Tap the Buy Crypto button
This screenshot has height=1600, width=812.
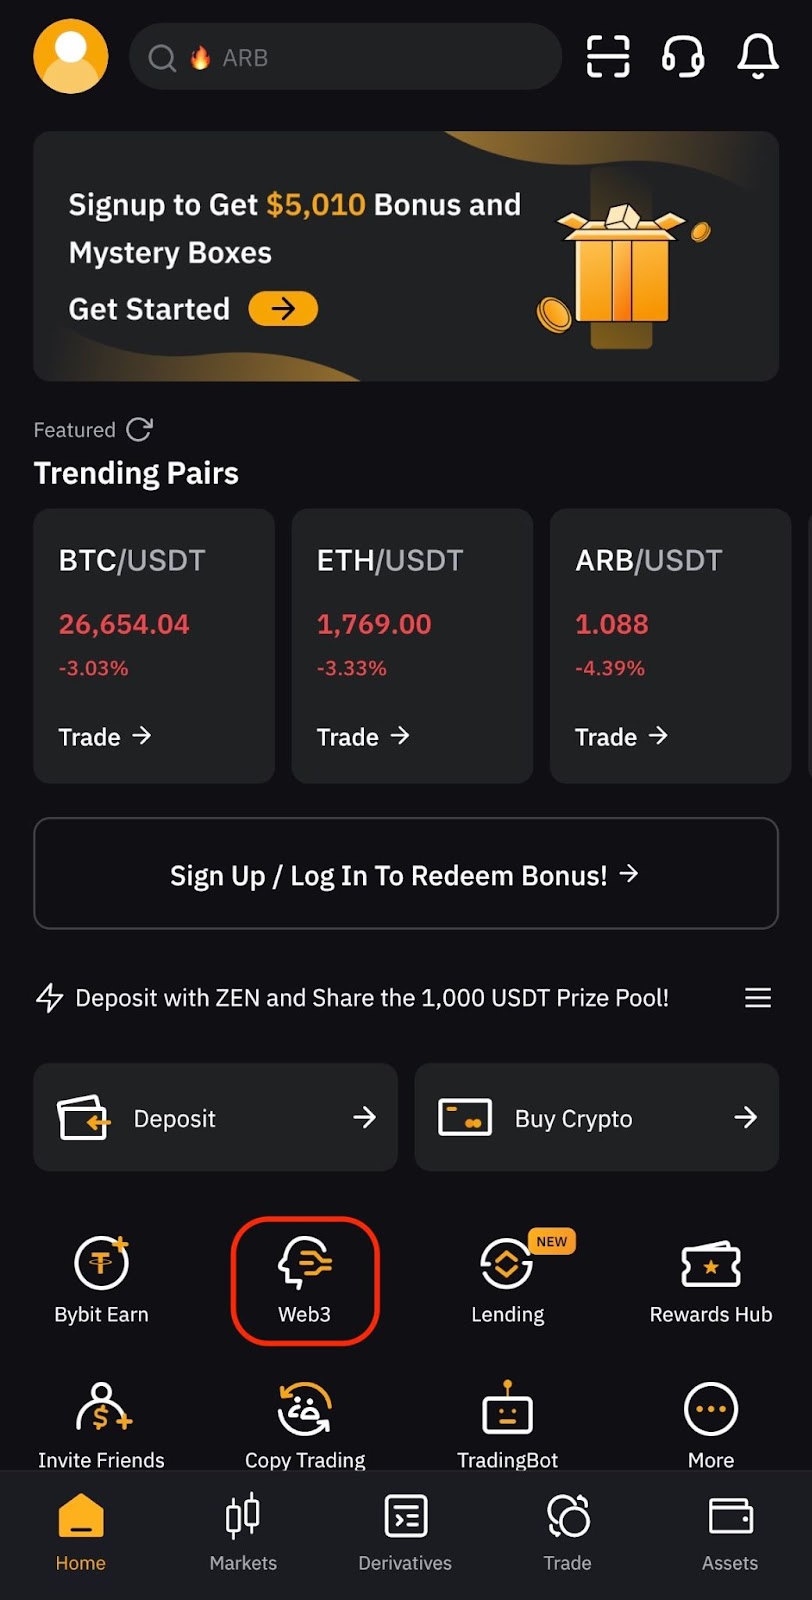coord(596,1117)
